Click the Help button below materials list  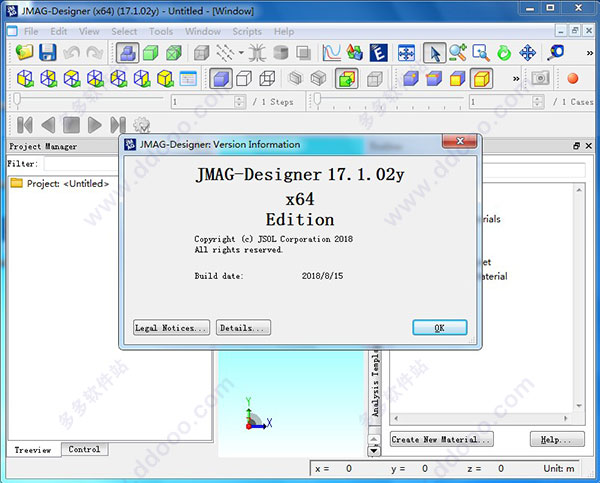(x=557, y=439)
